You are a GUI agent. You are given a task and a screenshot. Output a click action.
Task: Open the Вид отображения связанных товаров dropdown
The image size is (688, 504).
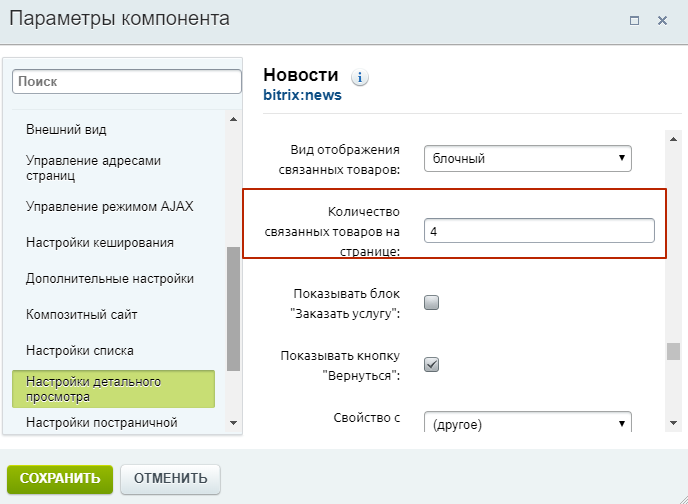pyautogui.click(x=527, y=158)
